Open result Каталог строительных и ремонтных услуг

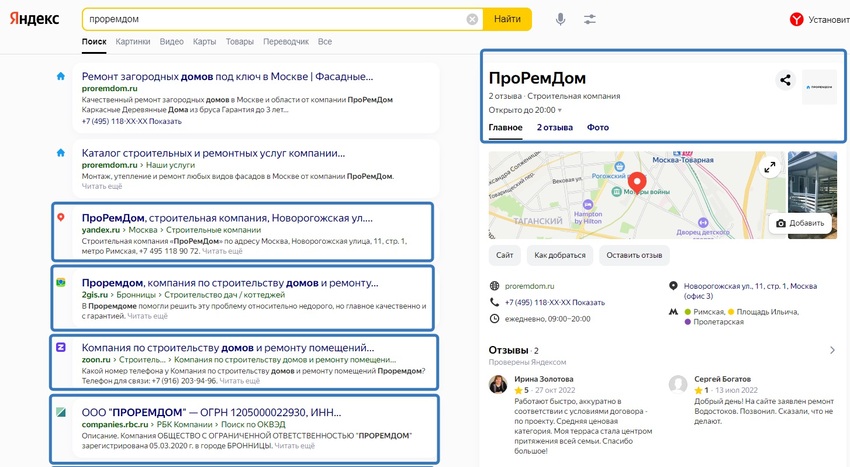(x=213, y=153)
